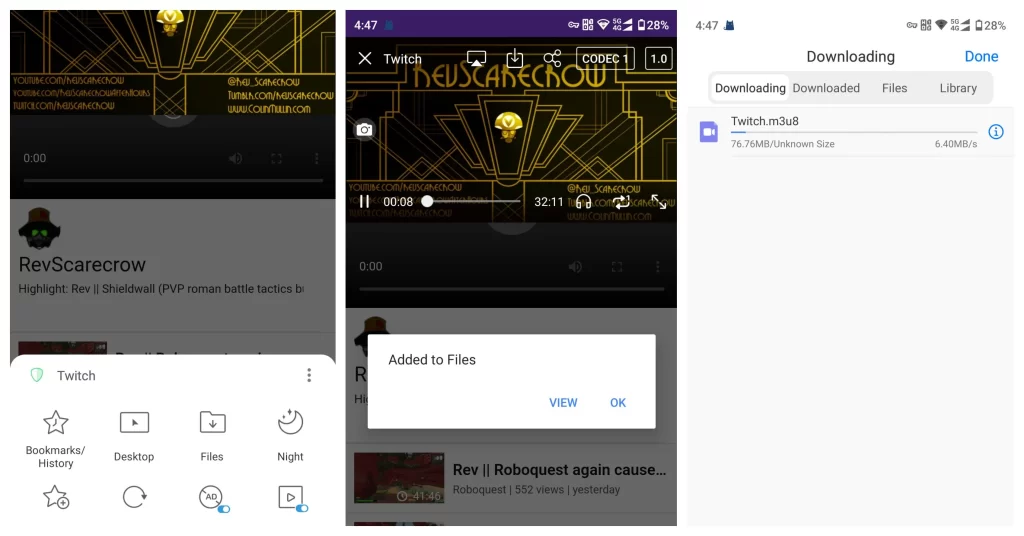Open RevScarecrow channel avatar in left screen

coord(40,229)
